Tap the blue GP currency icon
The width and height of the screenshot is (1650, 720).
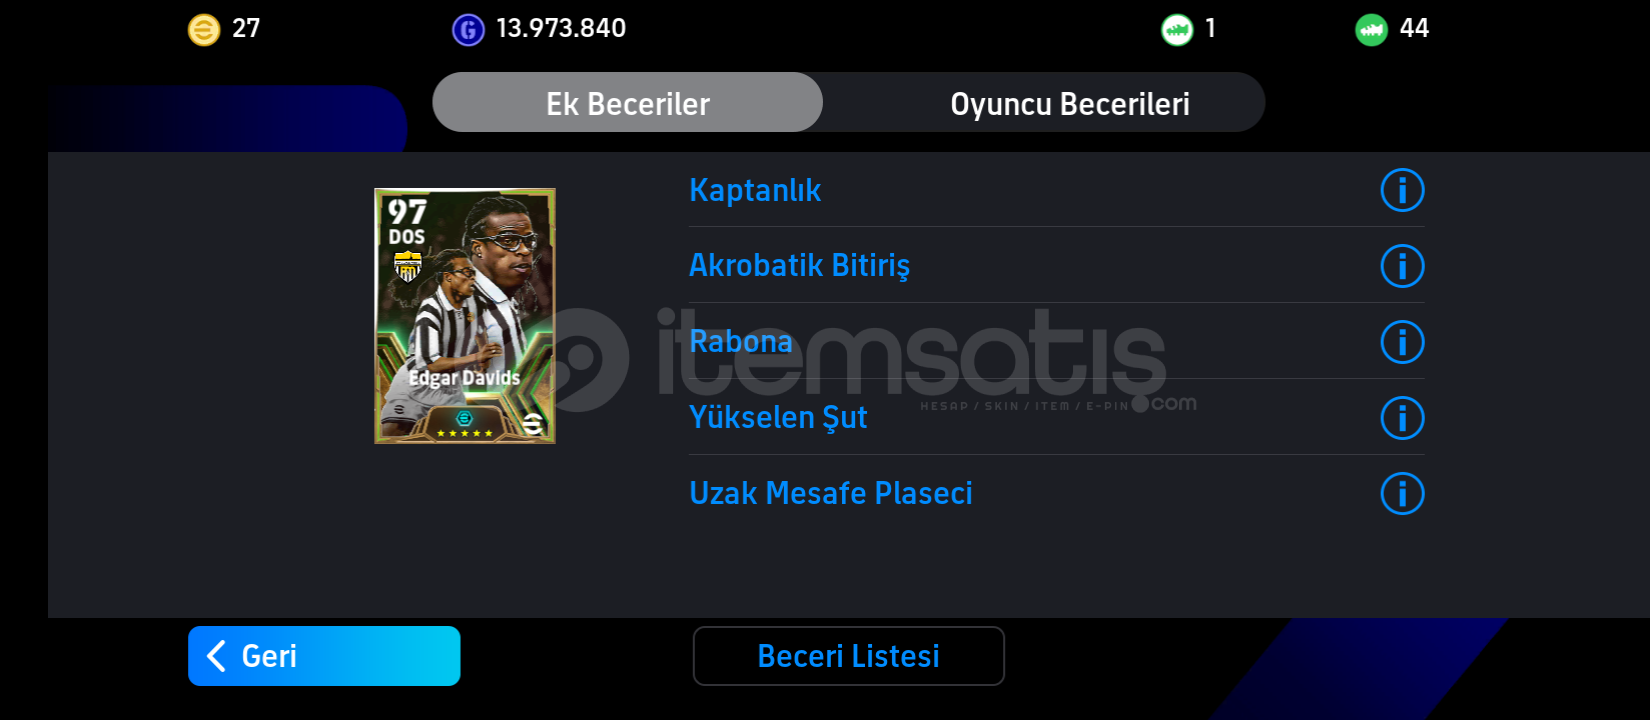point(468,30)
